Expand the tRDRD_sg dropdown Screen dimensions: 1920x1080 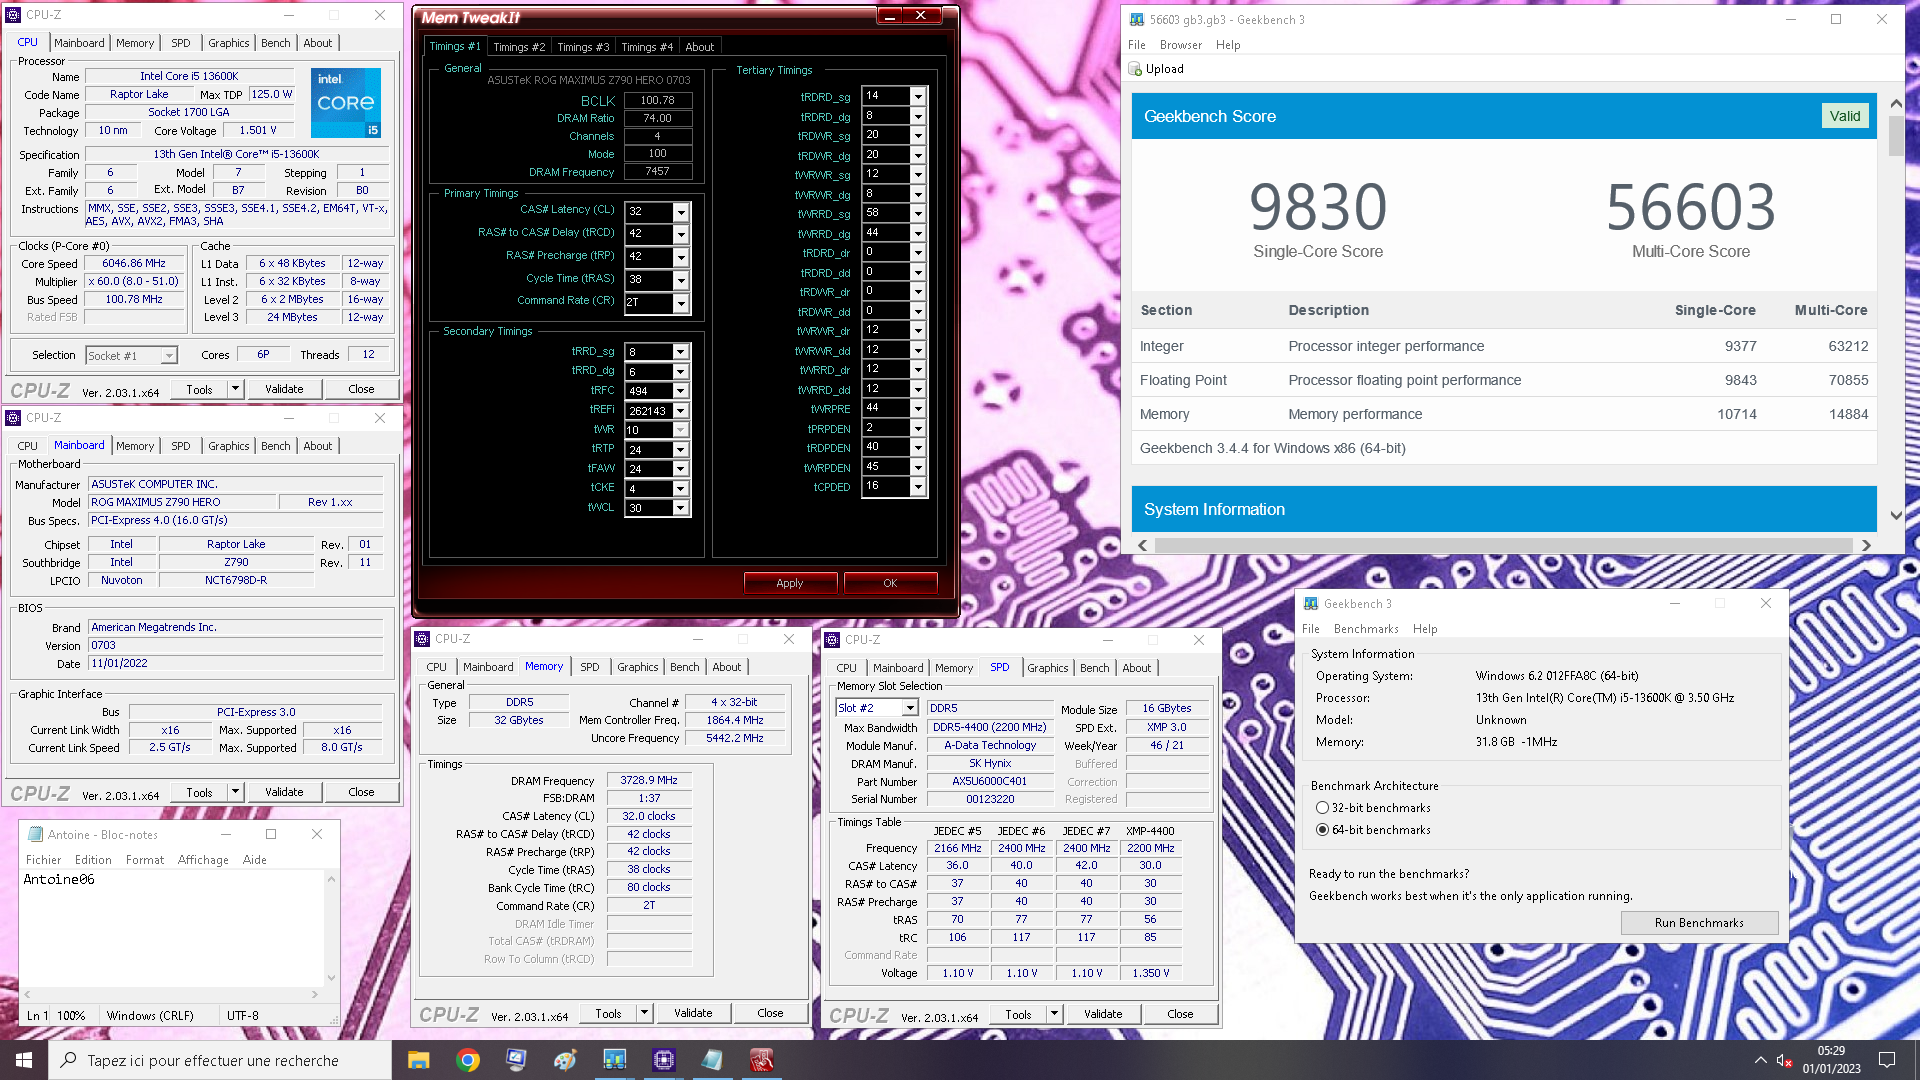[x=918, y=97]
